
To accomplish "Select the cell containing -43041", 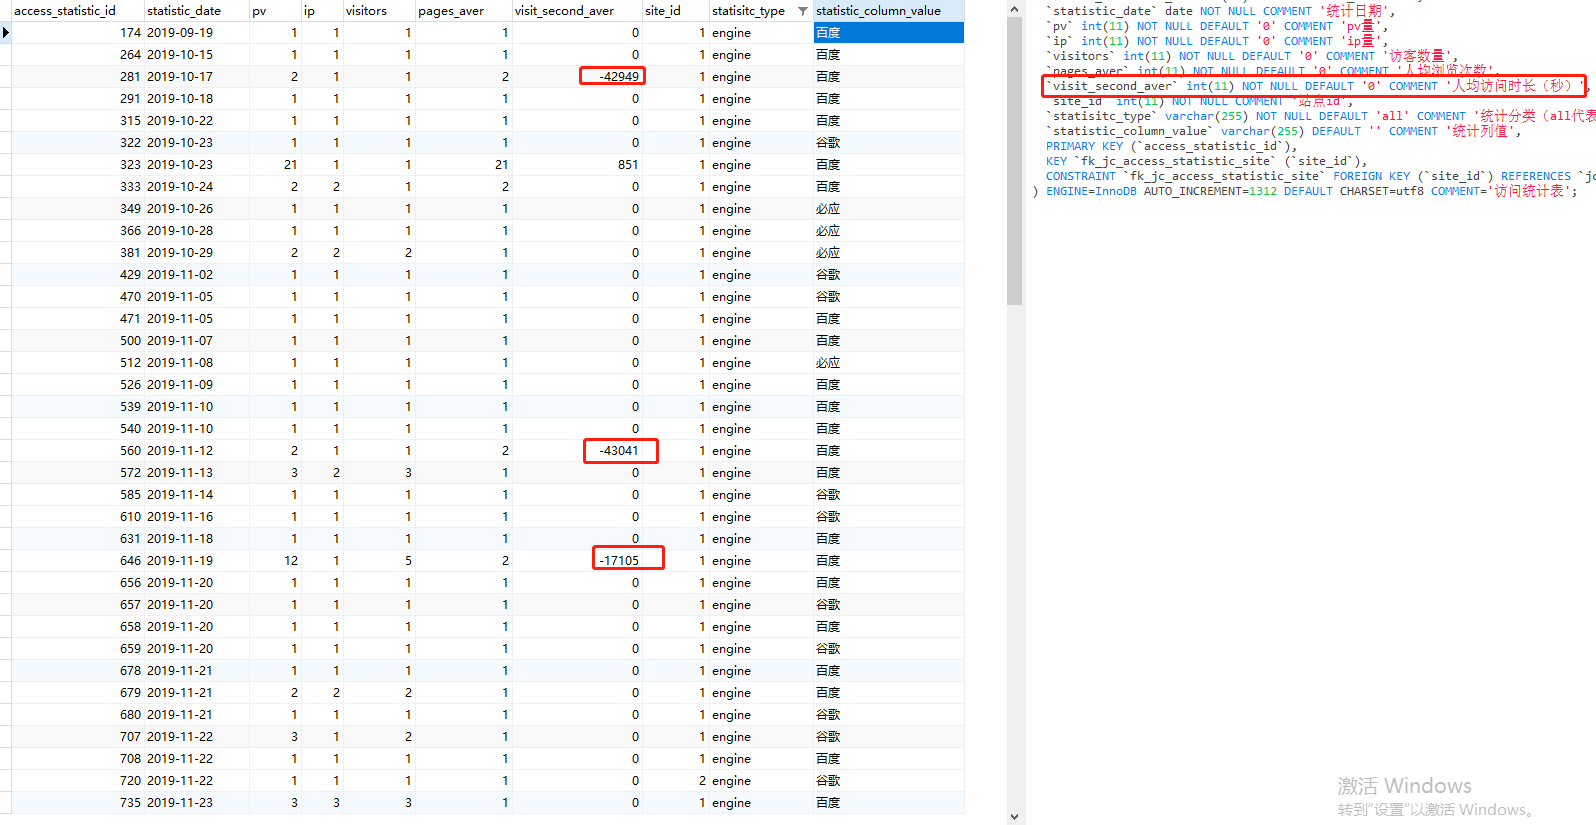I will (x=620, y=451).
